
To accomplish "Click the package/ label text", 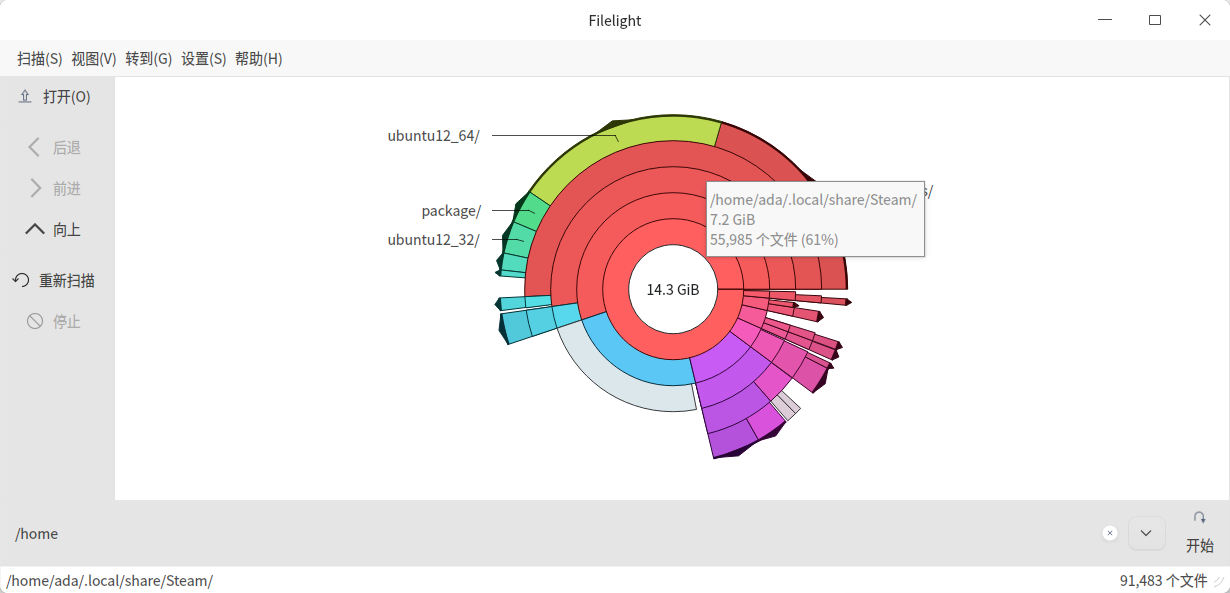I will click(452, 211).
